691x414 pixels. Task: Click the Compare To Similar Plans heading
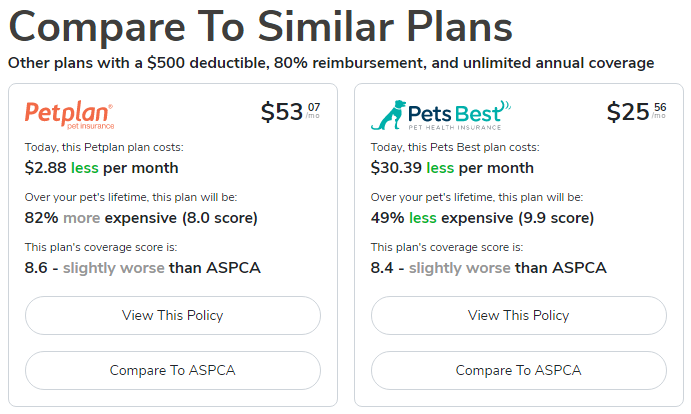(x=260, y=27)
